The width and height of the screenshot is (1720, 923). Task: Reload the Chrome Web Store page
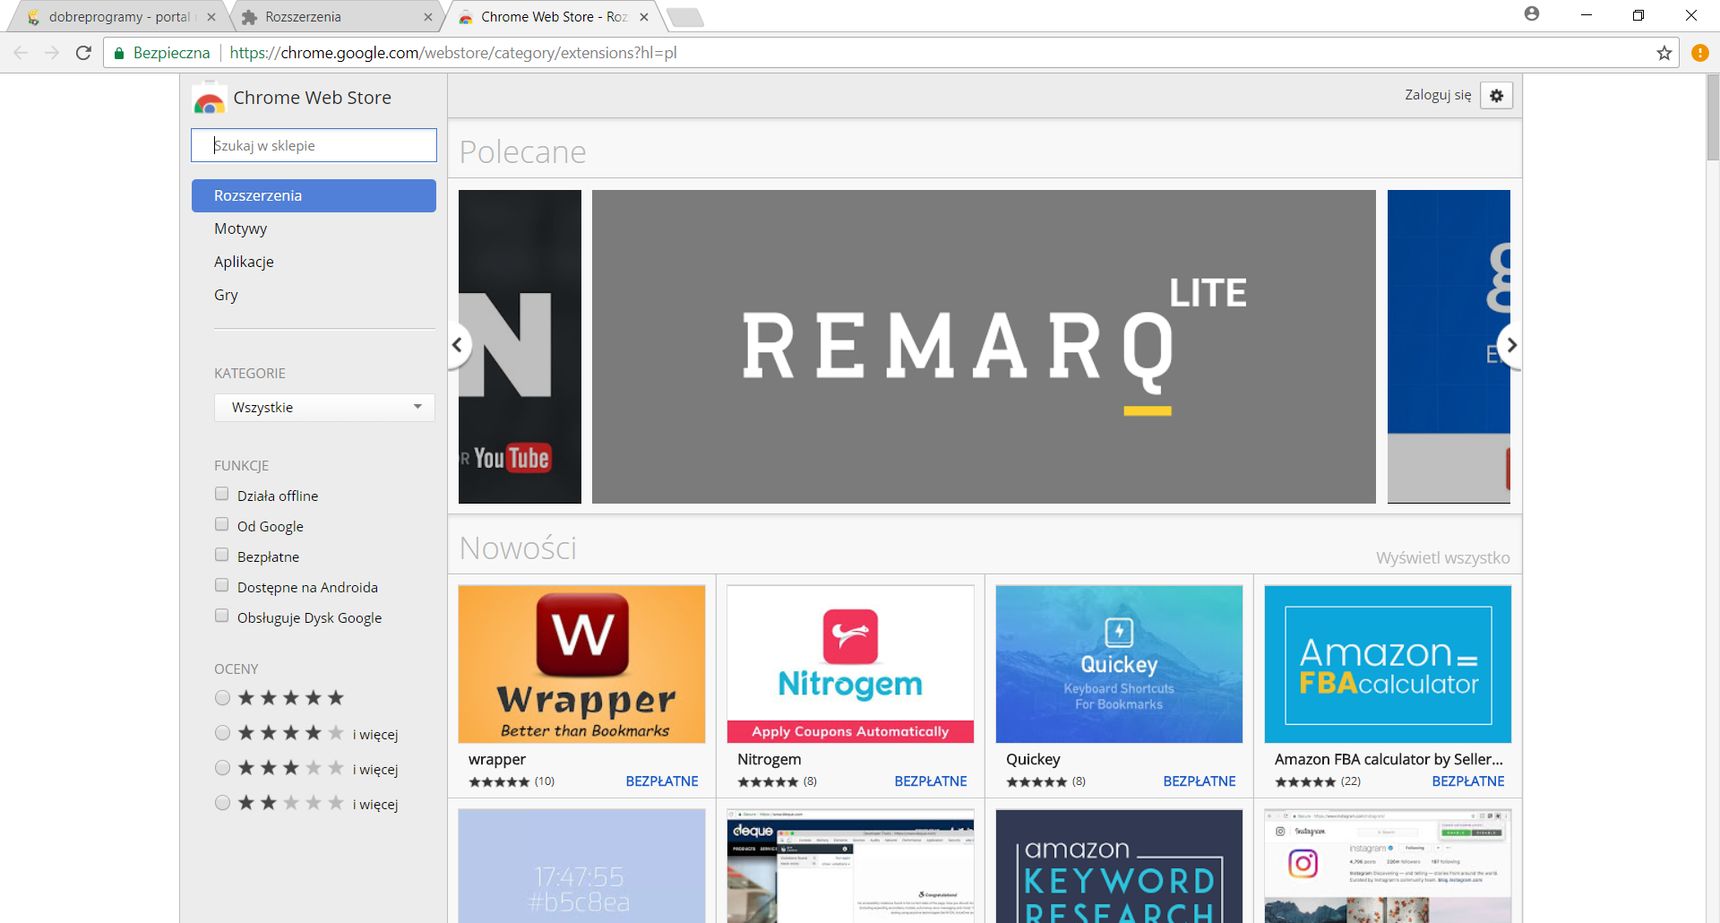point(84,53)
